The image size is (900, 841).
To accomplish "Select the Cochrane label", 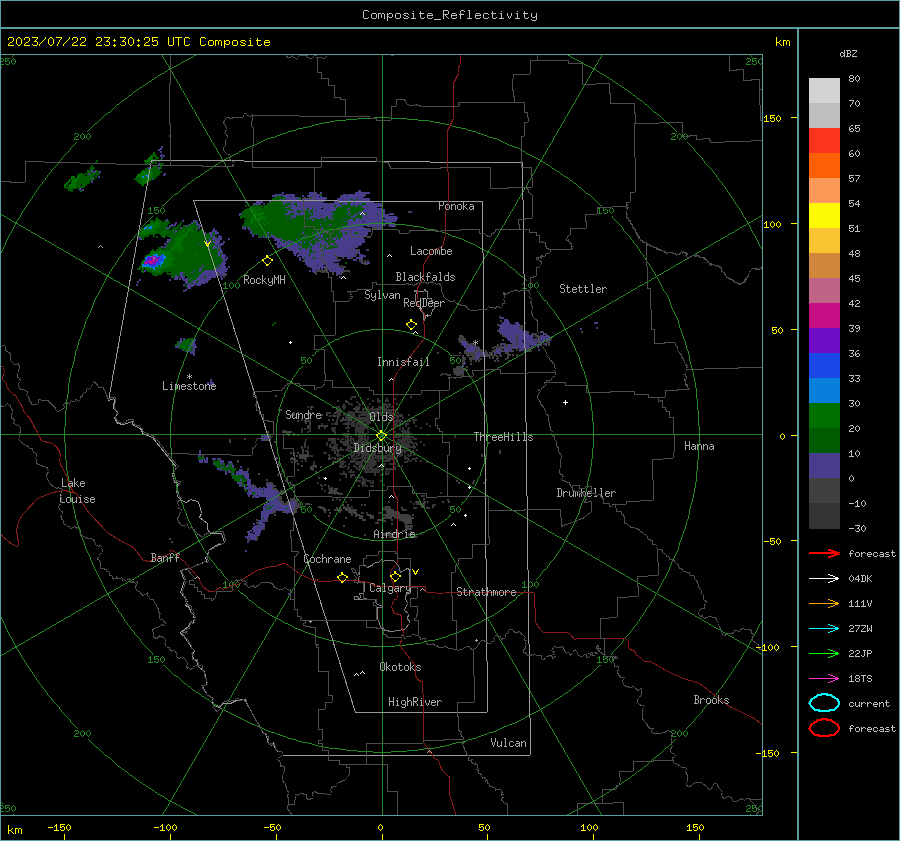I will [327, 559].
